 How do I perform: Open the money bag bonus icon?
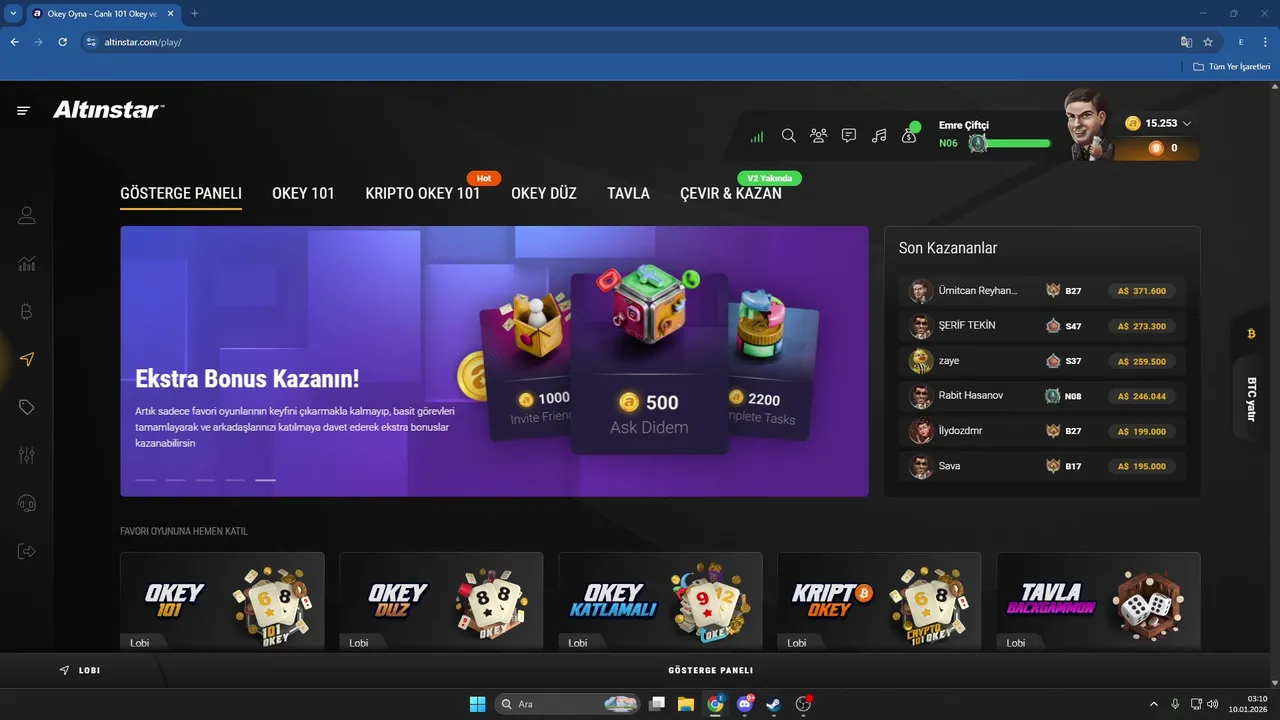(909, 136)
